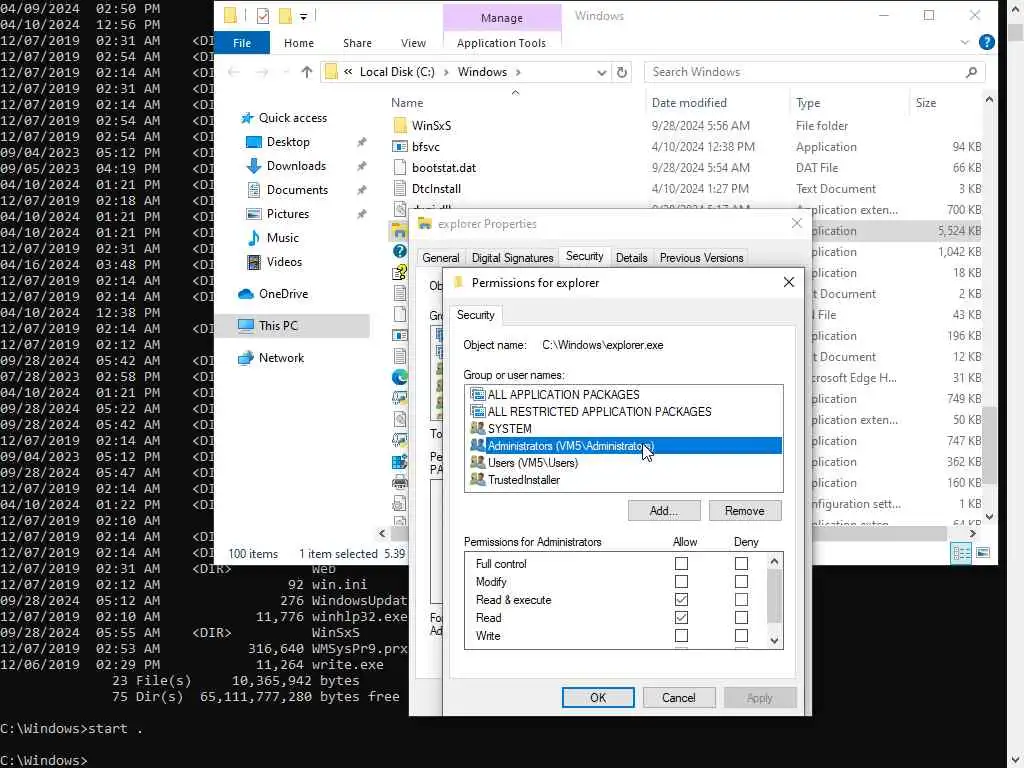This screenshot has width=1024, height=768.
Task: Check Allow for Full control
Action: pyautogui.click(x=681, y=564)
